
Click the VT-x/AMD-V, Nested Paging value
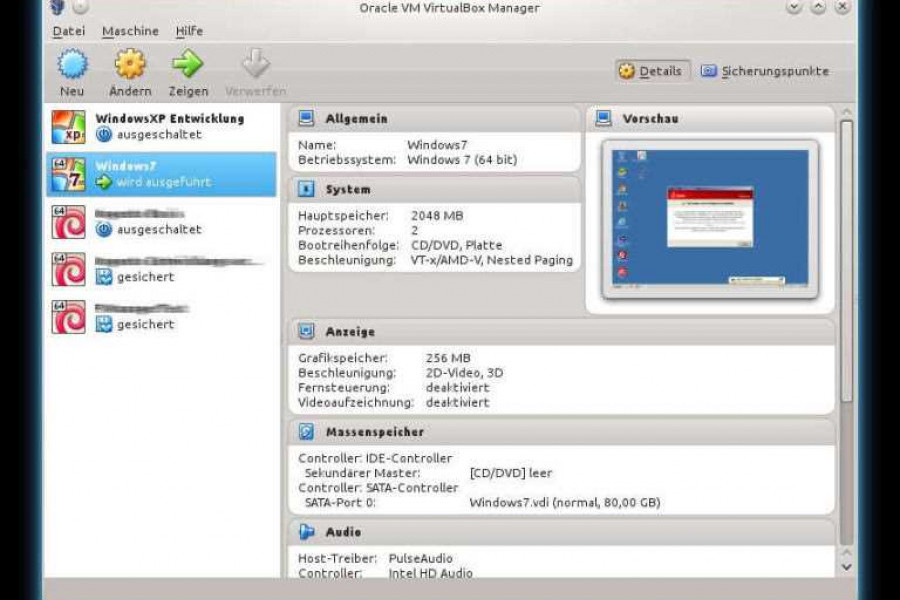tap(491, 260)
